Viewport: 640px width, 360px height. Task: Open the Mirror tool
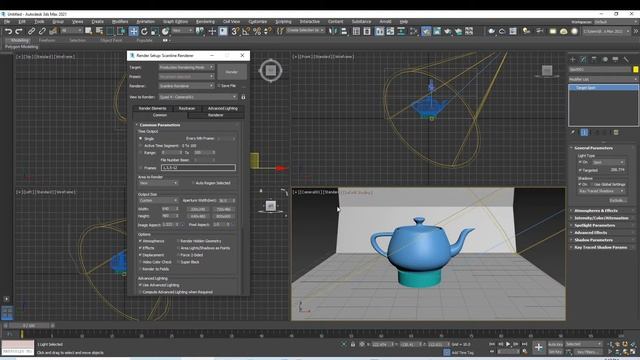(333, 31)
